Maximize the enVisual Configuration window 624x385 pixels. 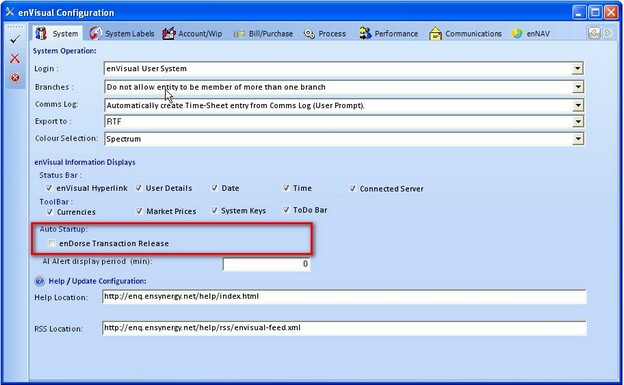(x=595, y=12)
